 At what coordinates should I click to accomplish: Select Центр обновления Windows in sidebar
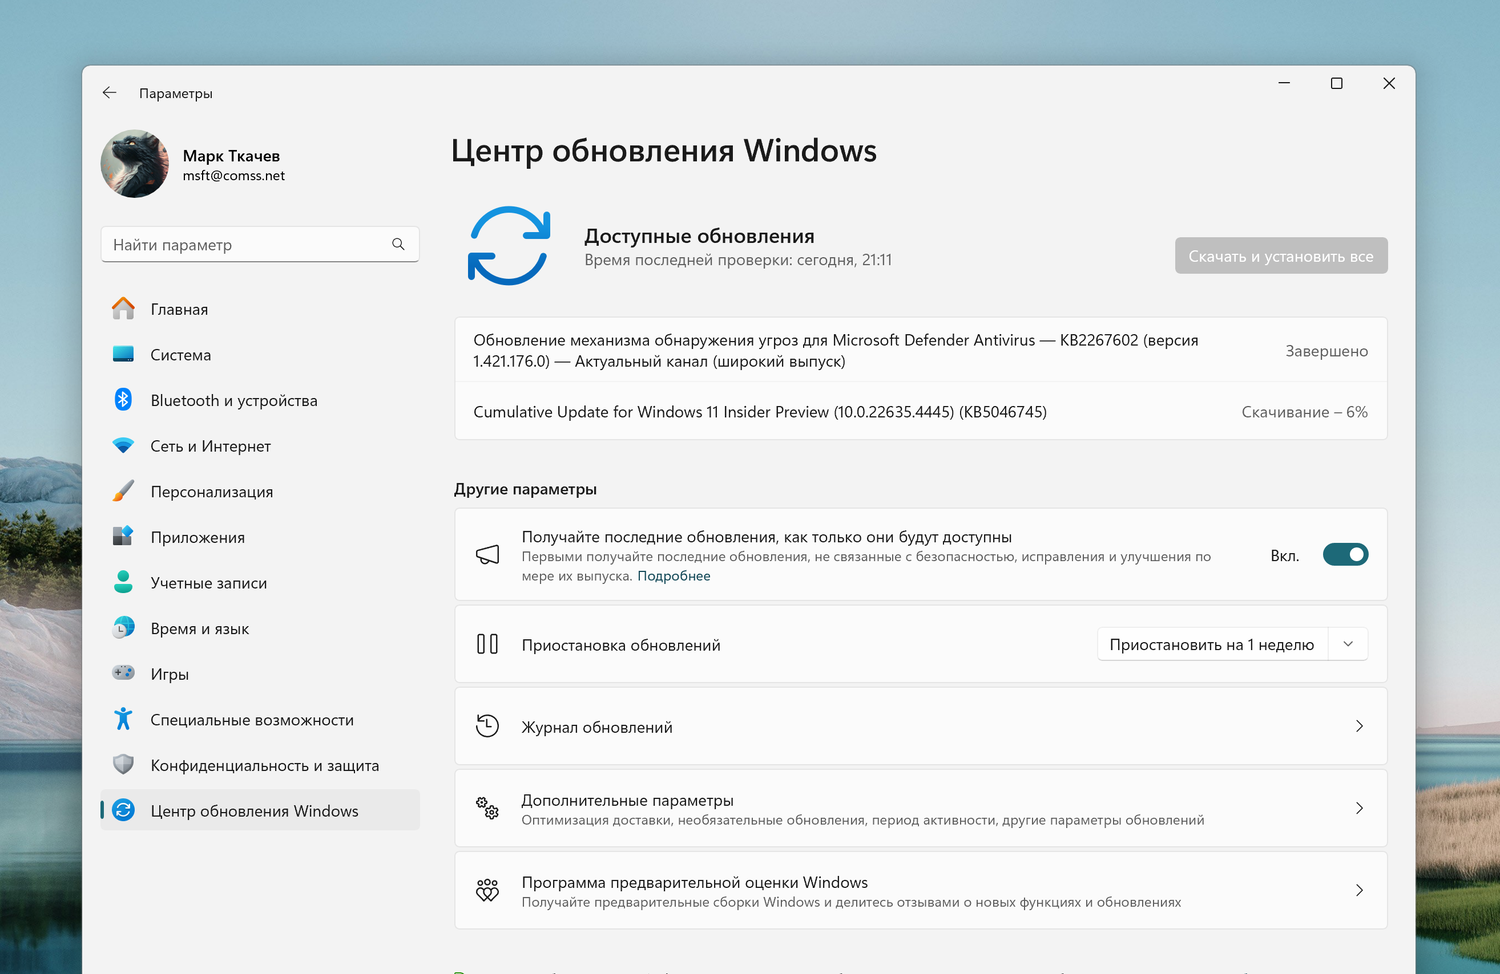[260, 810]
